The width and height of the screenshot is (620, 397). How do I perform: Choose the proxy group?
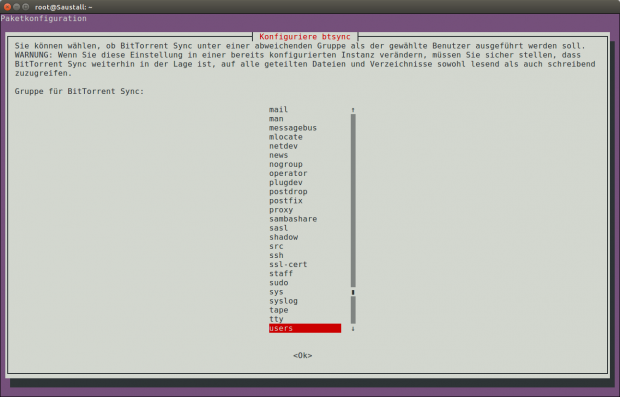point(281,210)
